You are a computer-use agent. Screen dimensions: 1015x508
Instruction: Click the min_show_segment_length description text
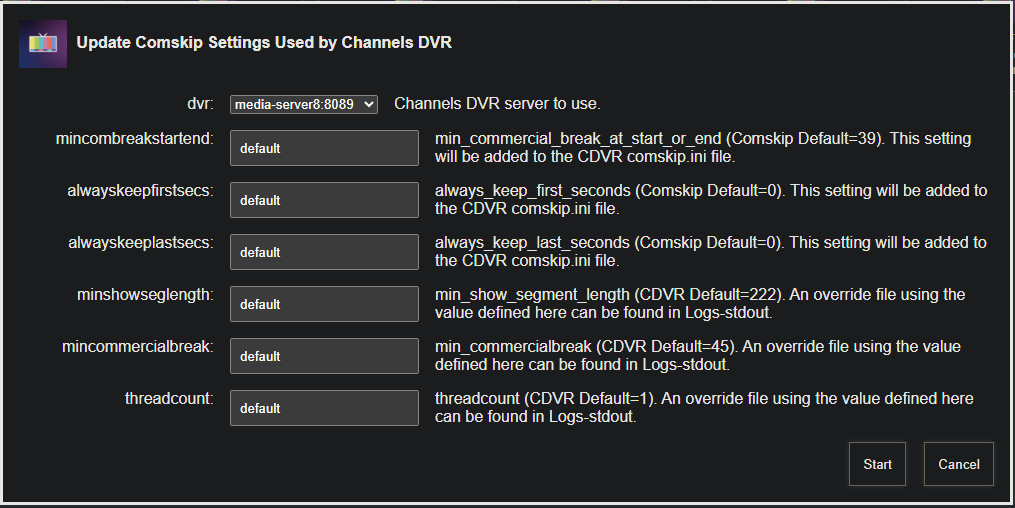(x=700, y=304)
